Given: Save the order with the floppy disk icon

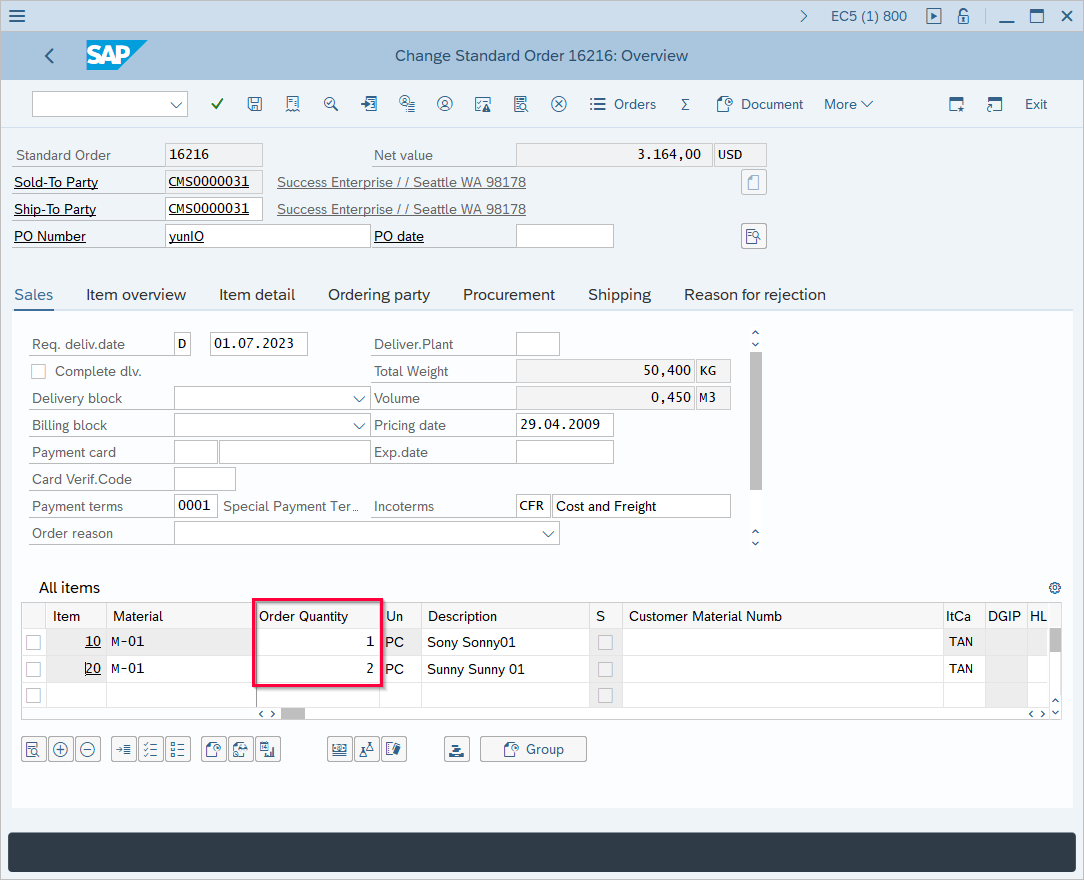Looking at the screenshot, I should (254, 104).
